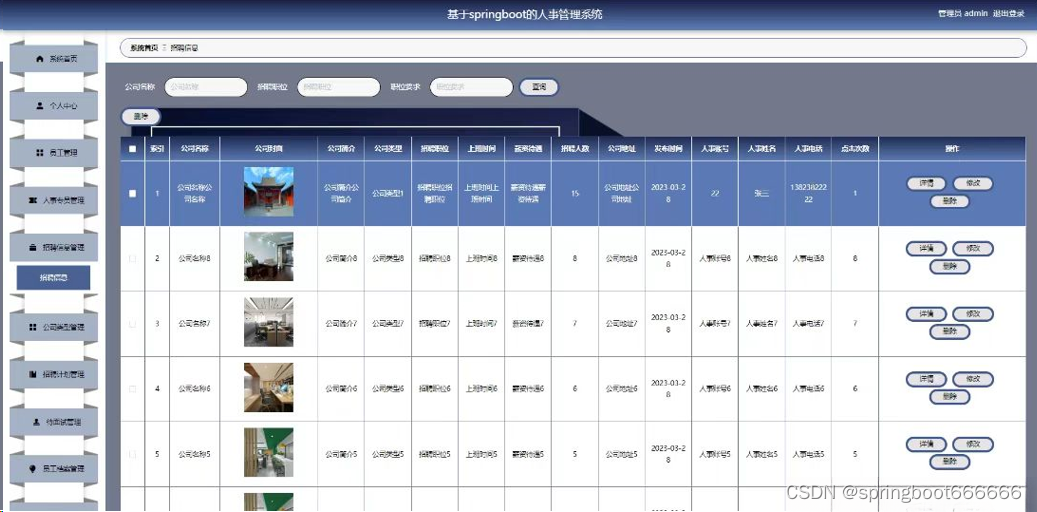Click the 公司名称8 cell
The image size is (1037, 512).
point(194,259)
